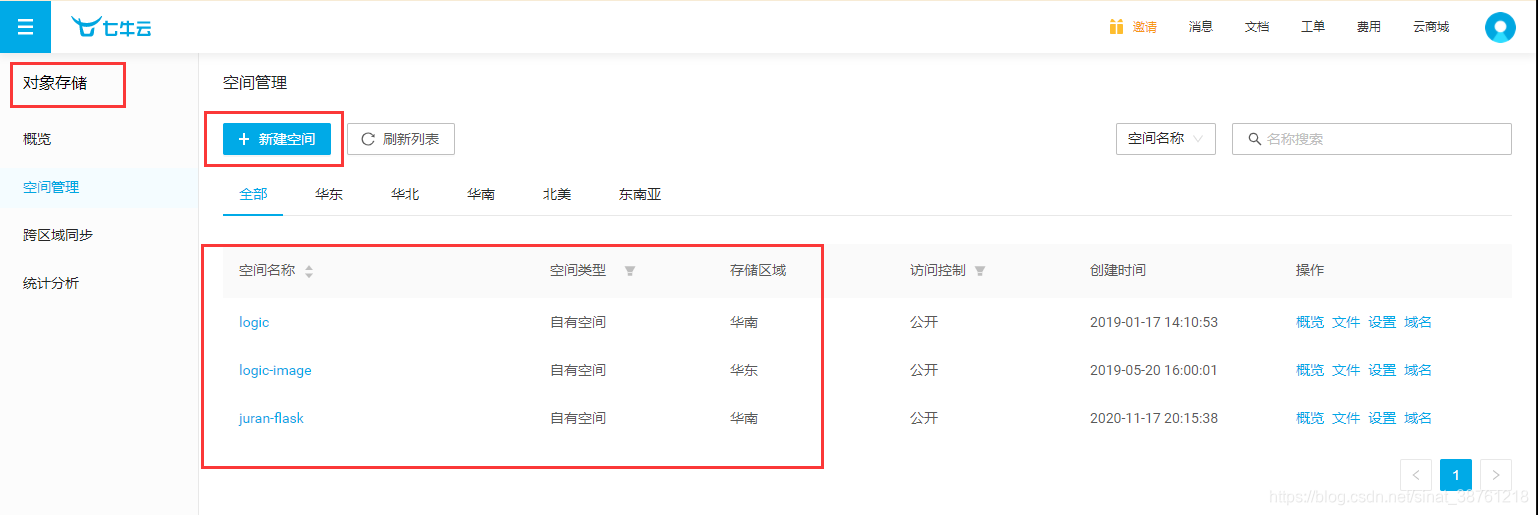Click the 对象存储 sidebar heading
The height and width of the screenshot is (515, 1538).
[x=55, y=83]
